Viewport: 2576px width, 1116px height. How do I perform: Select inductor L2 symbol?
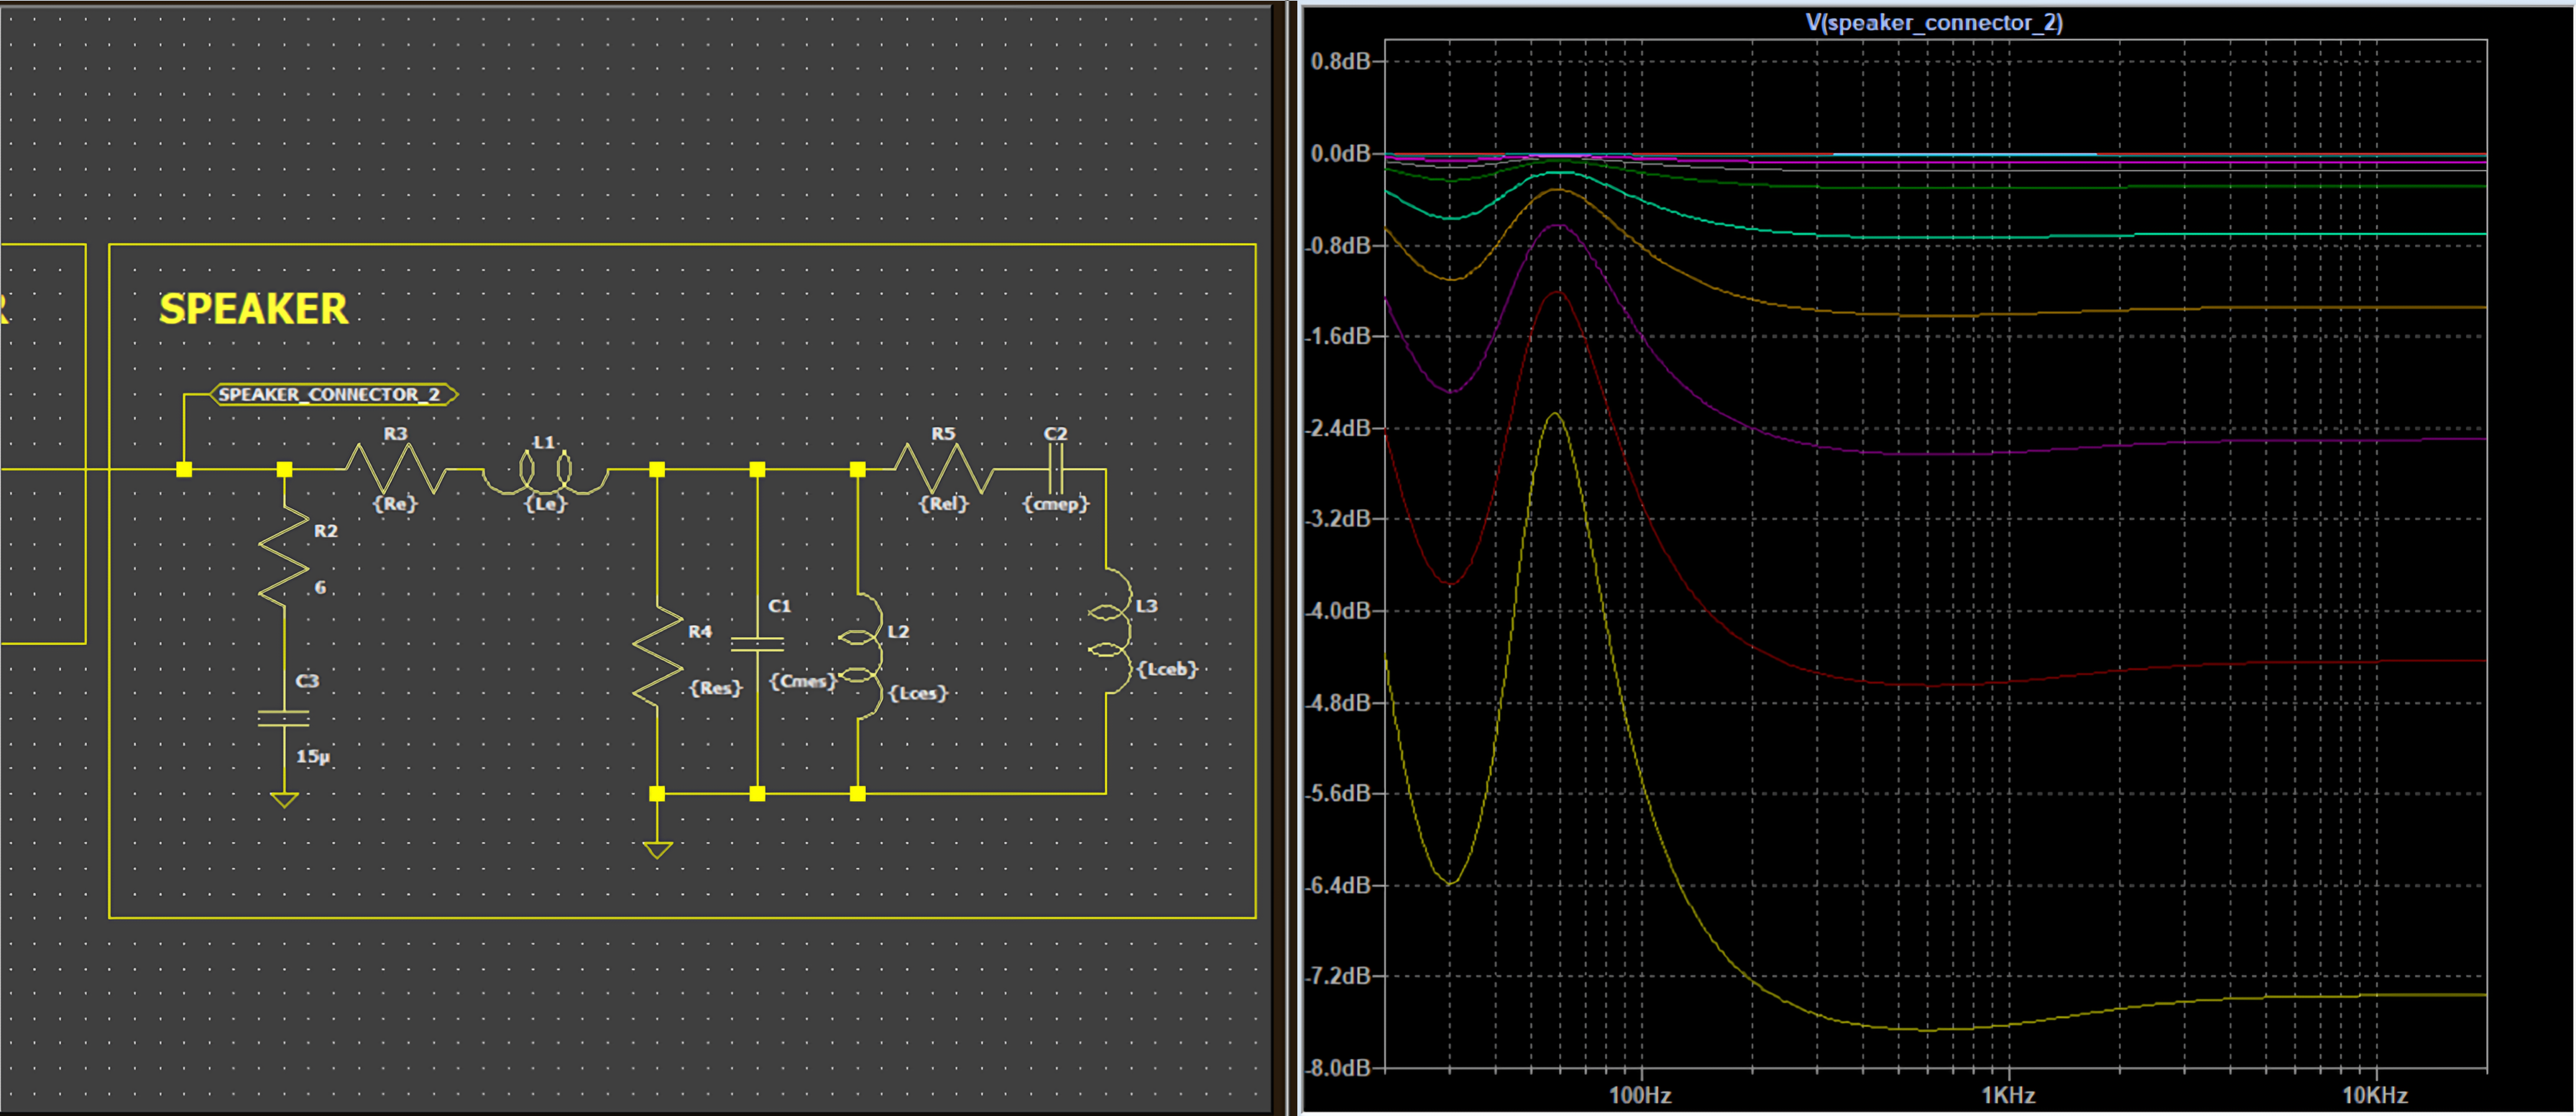tap(862, 656)
